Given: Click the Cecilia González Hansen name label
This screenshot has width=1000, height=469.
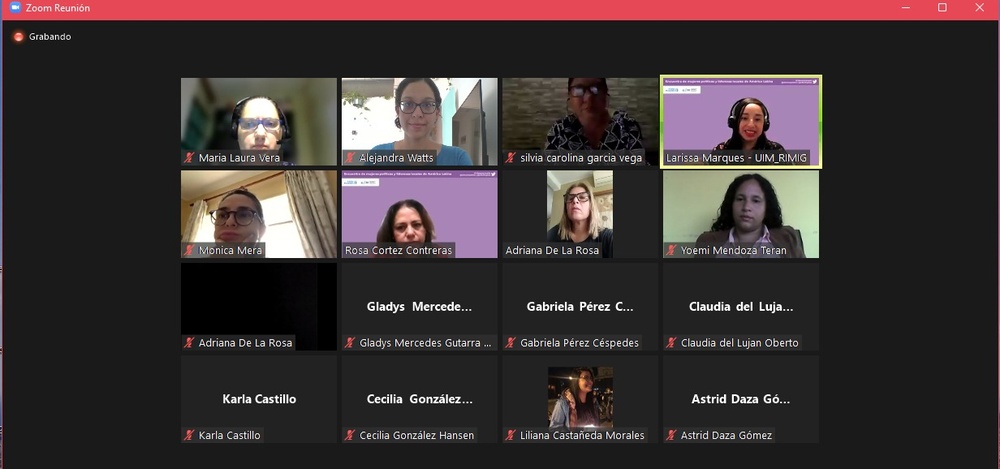Looking at the screenshot, I should (416, 435).
